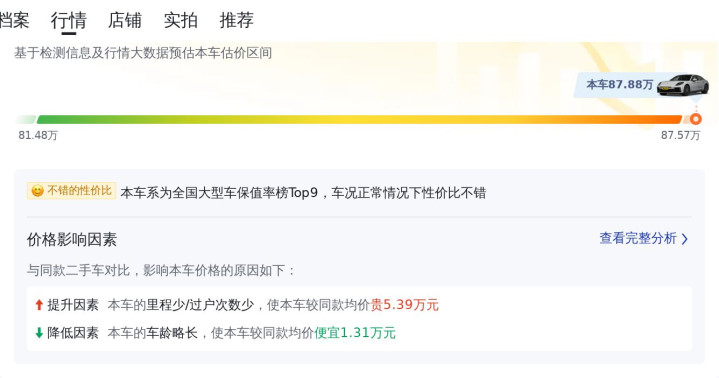The width and height of the screenshot is (719, 378).
Task: Click the green-to-orange price range bar
Action: 359,120
